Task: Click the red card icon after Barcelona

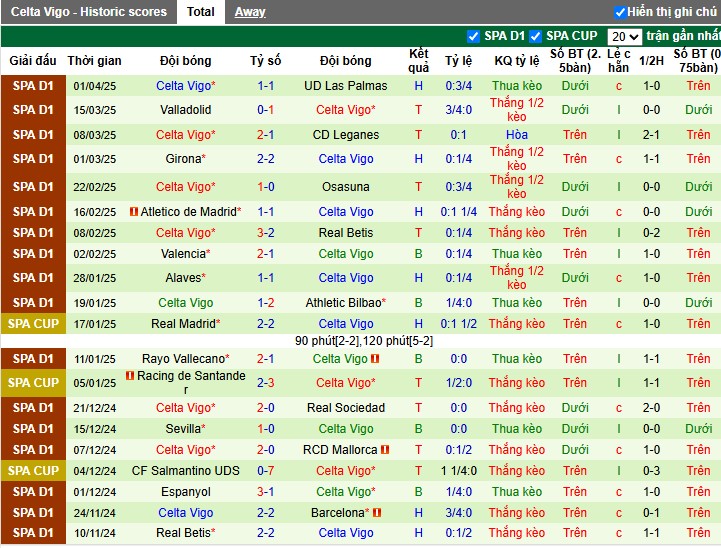Action: [377, 512]
